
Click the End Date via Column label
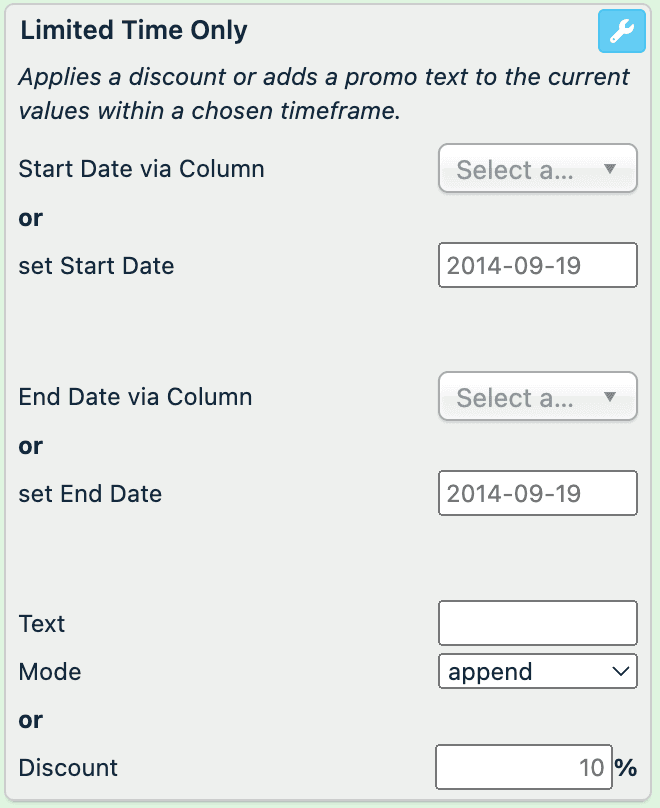(x=135, y=397)
